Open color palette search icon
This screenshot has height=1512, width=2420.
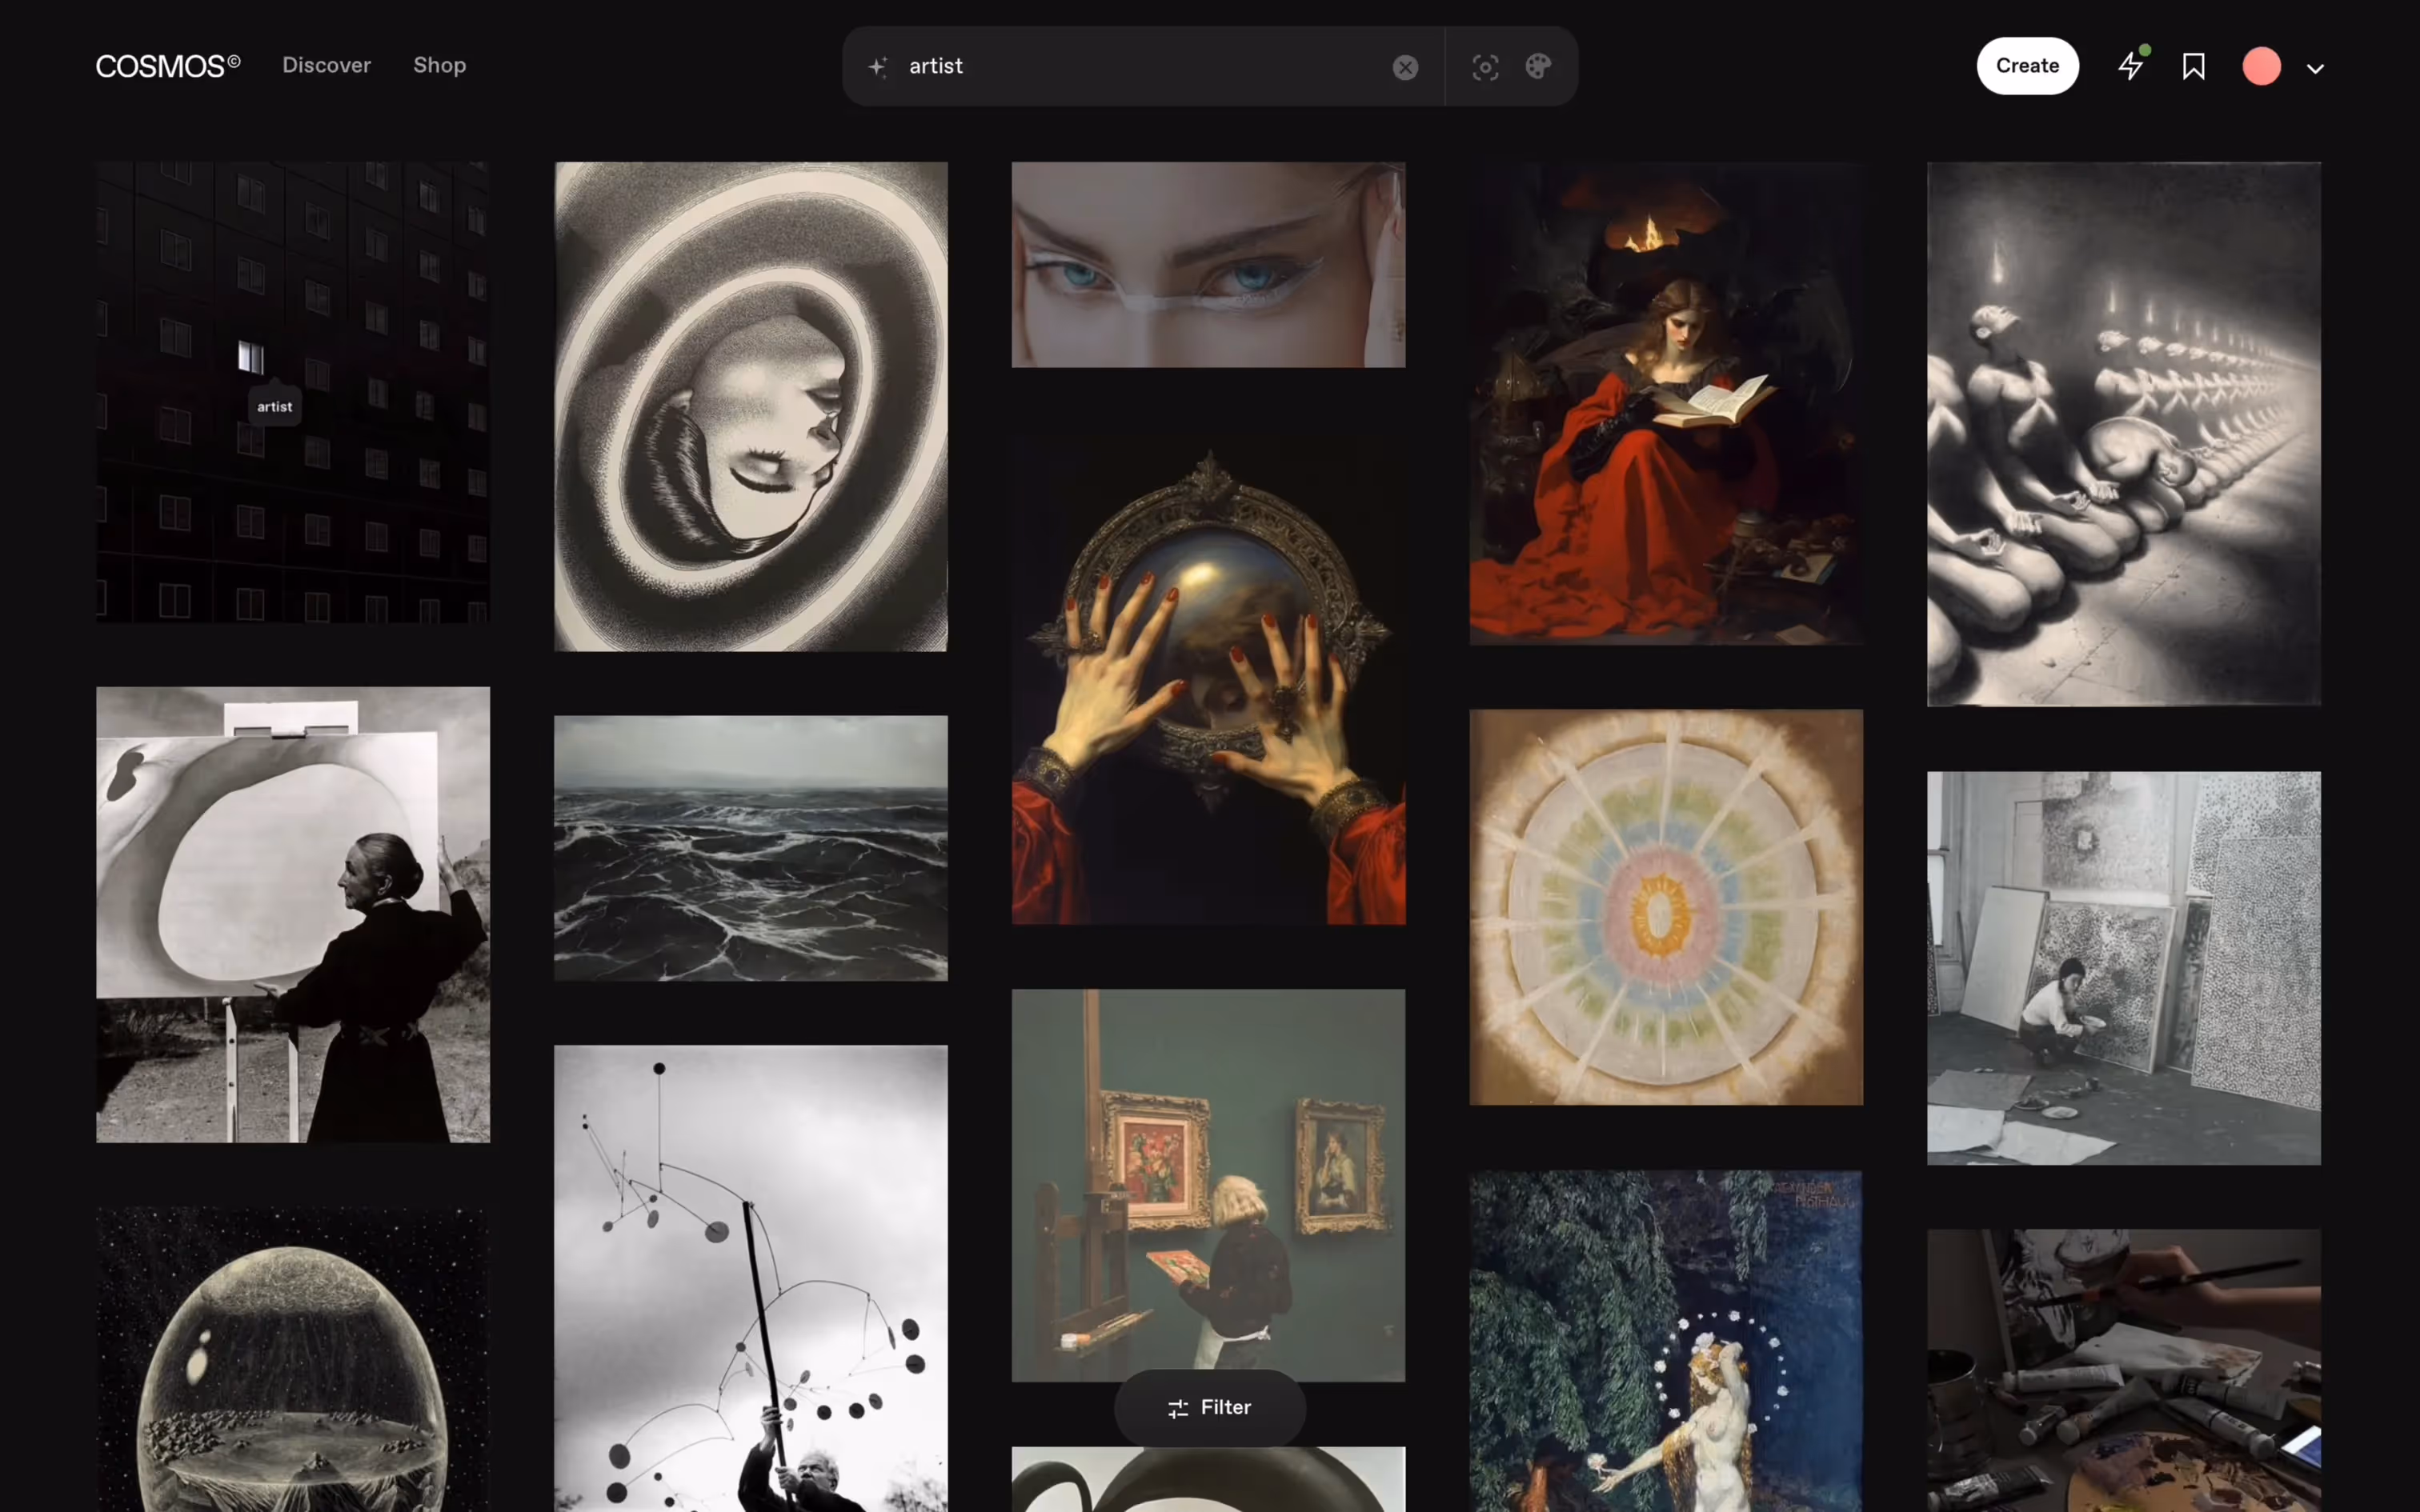point(1538,67)
